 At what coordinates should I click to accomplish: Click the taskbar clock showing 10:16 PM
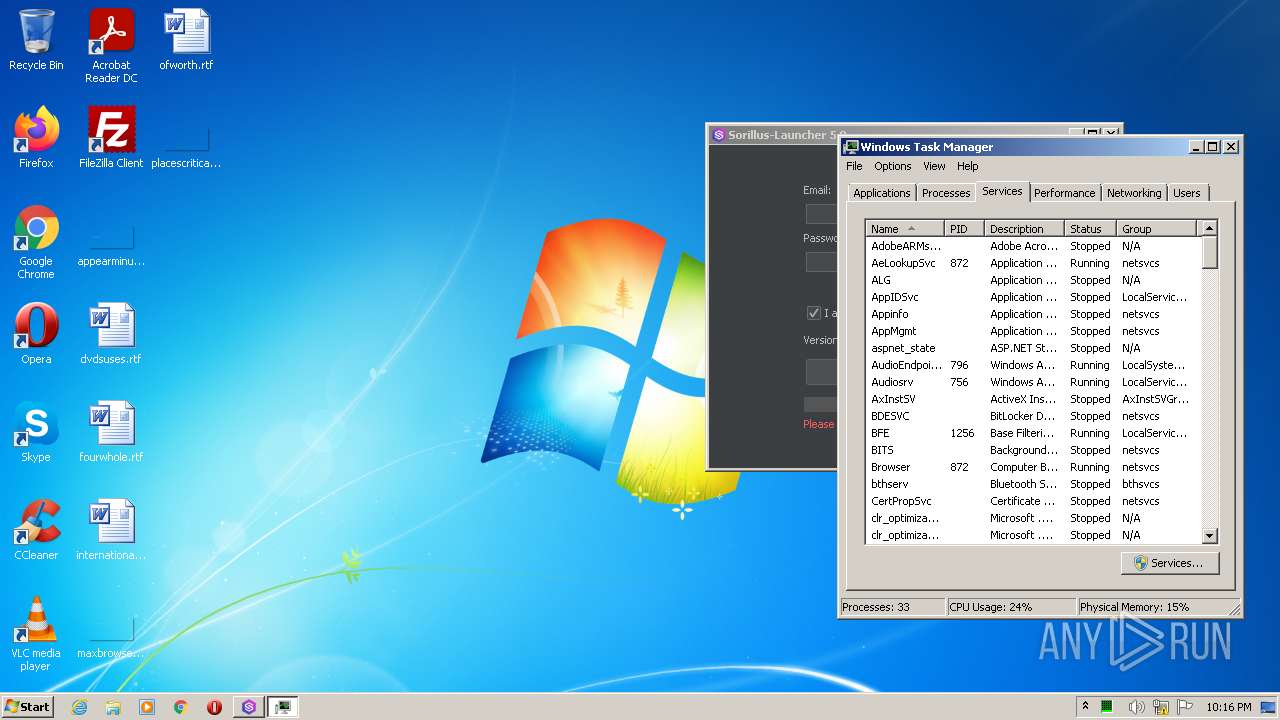[1228, 707]
